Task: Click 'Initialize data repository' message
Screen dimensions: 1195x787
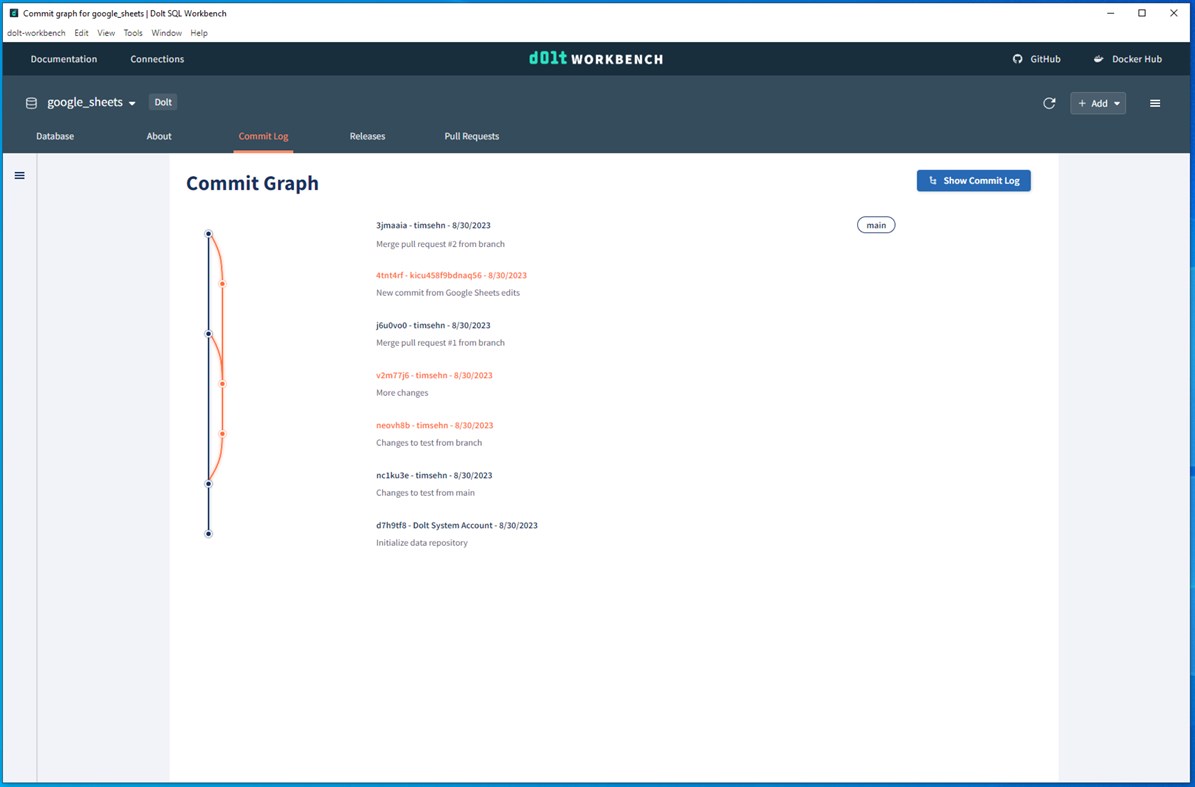Action: pos(421,543)
